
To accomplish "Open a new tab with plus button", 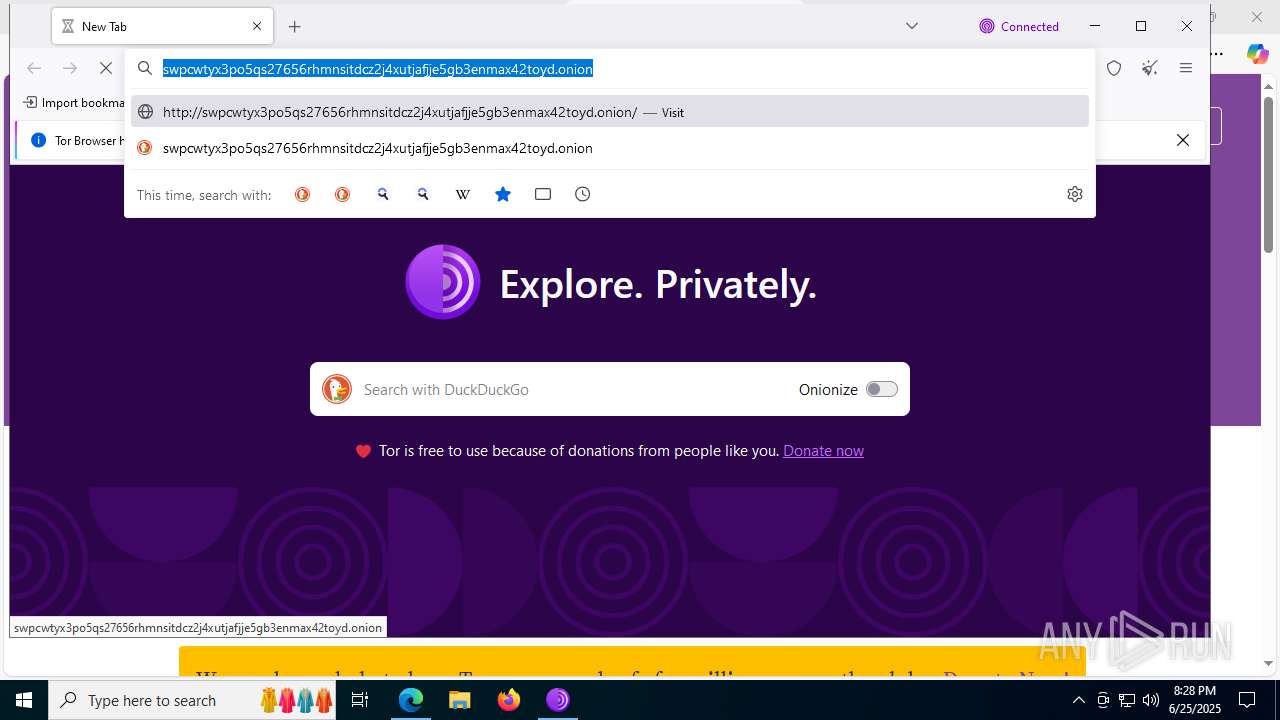I will [x=295, y=27].
